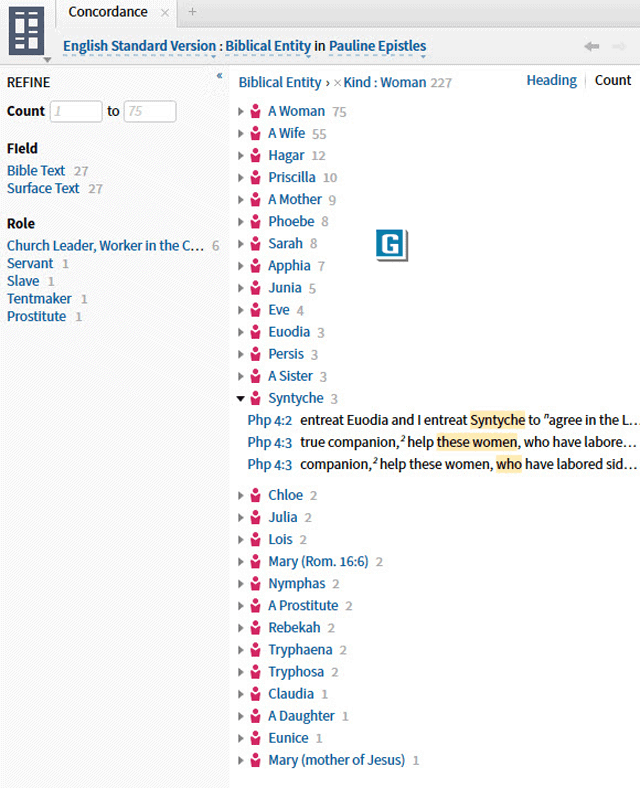Expand the A Woman entry
Screen dimensions: 640x788
[241, 112]
